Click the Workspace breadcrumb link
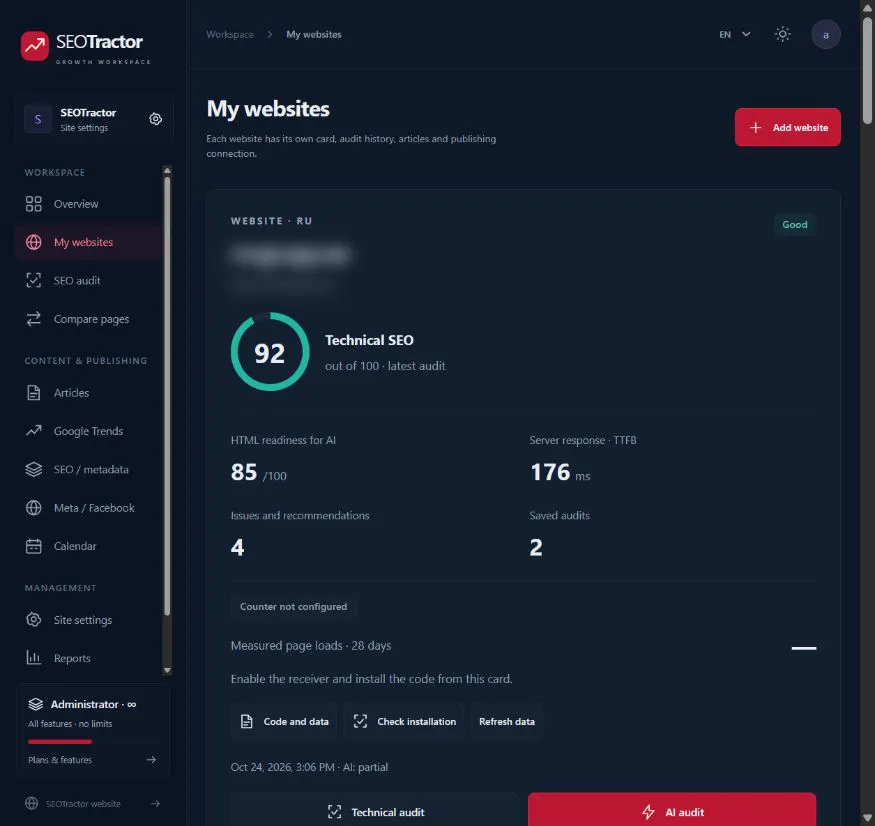875x826 pixels. pyautogui.click(x=230, y=35)
